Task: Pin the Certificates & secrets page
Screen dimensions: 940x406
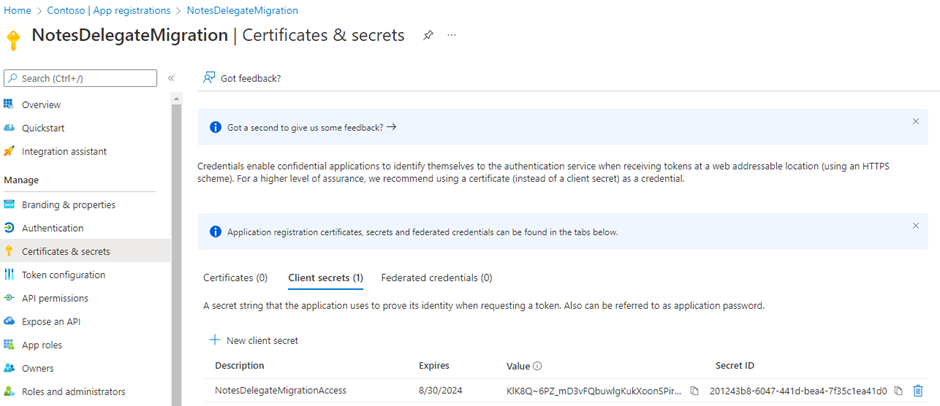Action: (428, 35)
